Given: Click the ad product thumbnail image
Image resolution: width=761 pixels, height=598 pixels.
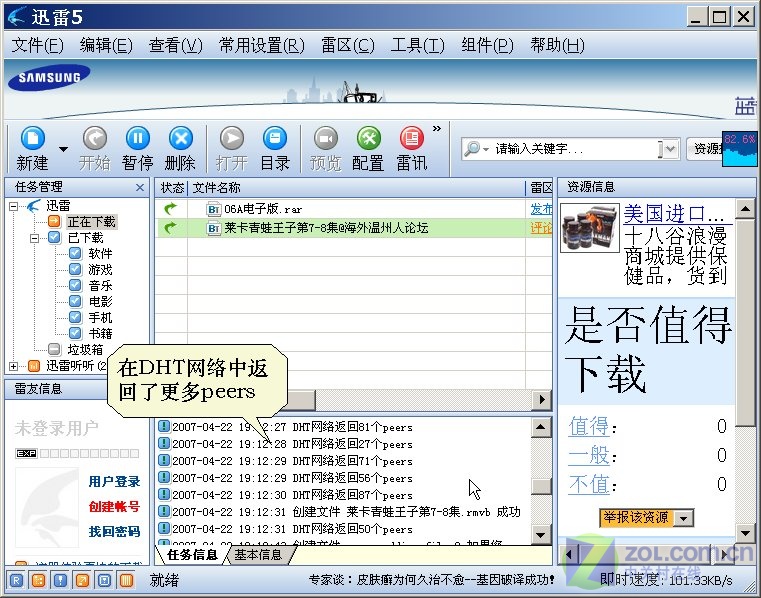Looking at the screenshot, I should pyautogui.click(x=590, y=228).
